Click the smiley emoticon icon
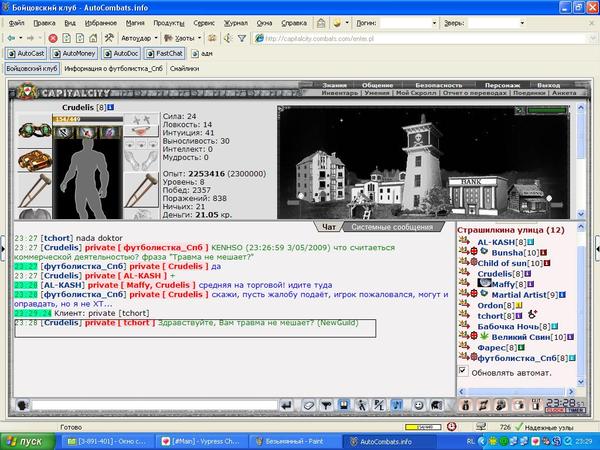The width and height of the screenshot is (600, 450). click(418, 405)
